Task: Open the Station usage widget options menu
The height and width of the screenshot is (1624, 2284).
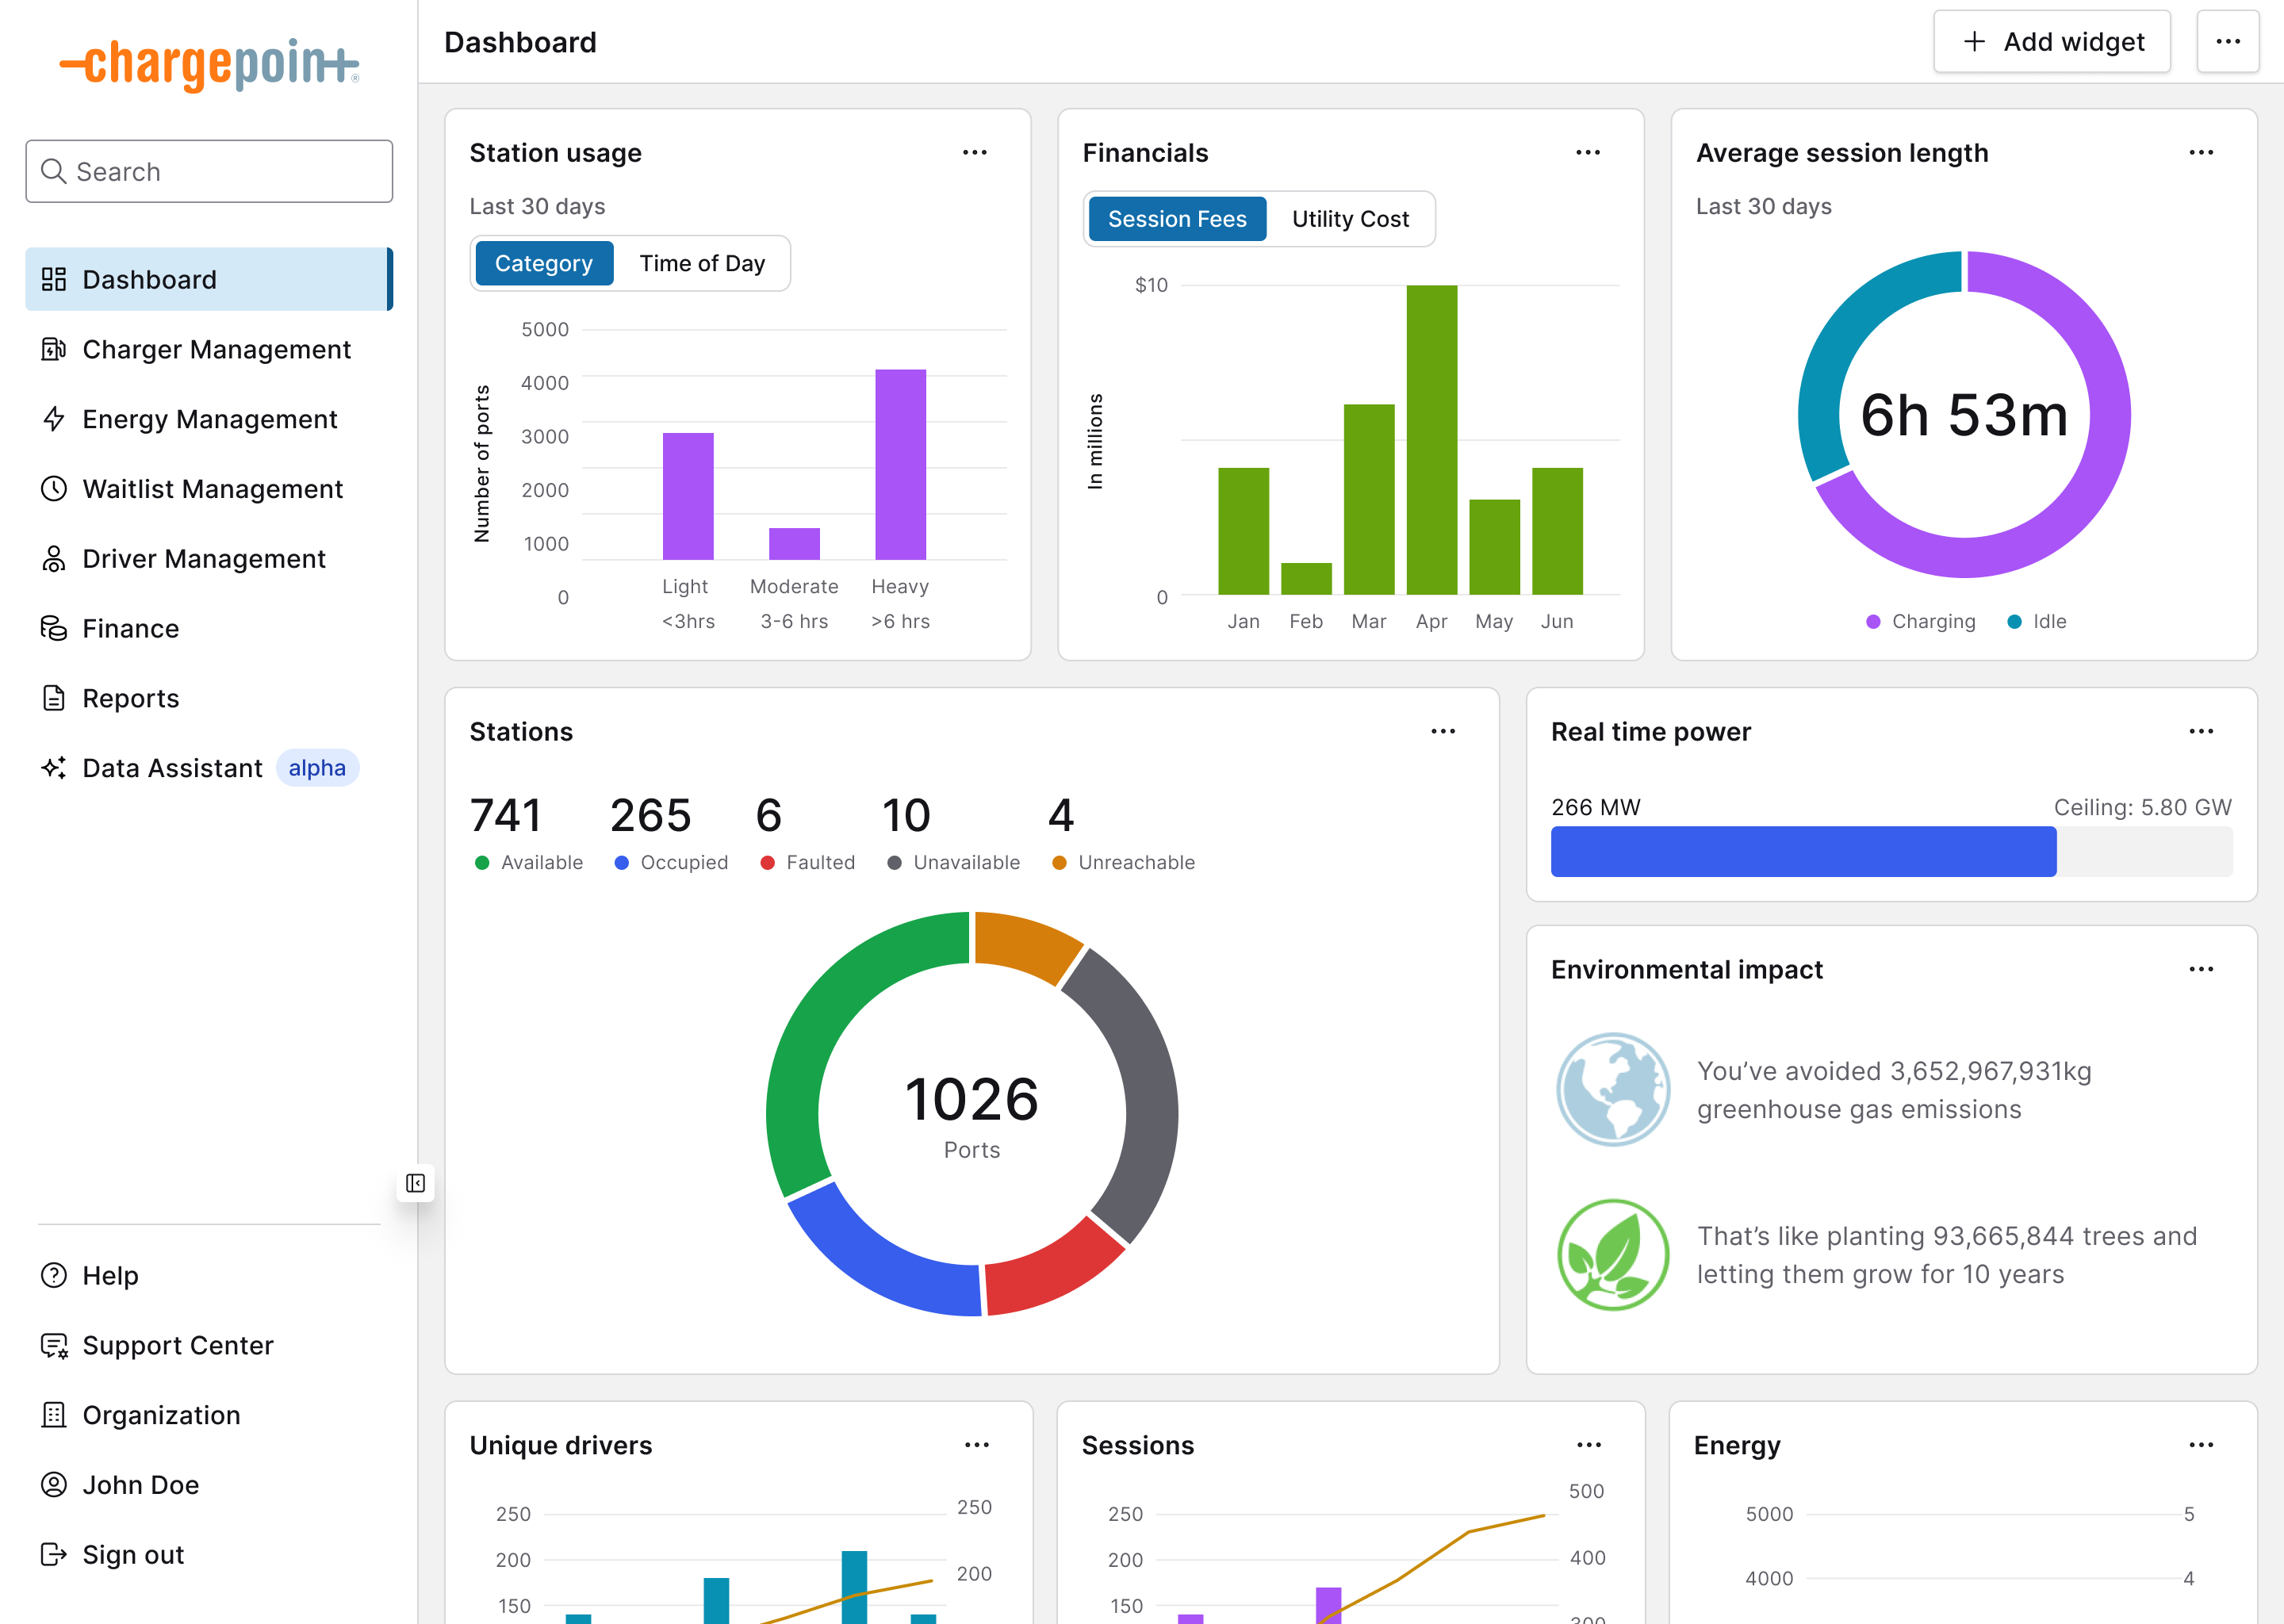Action: 974,153
